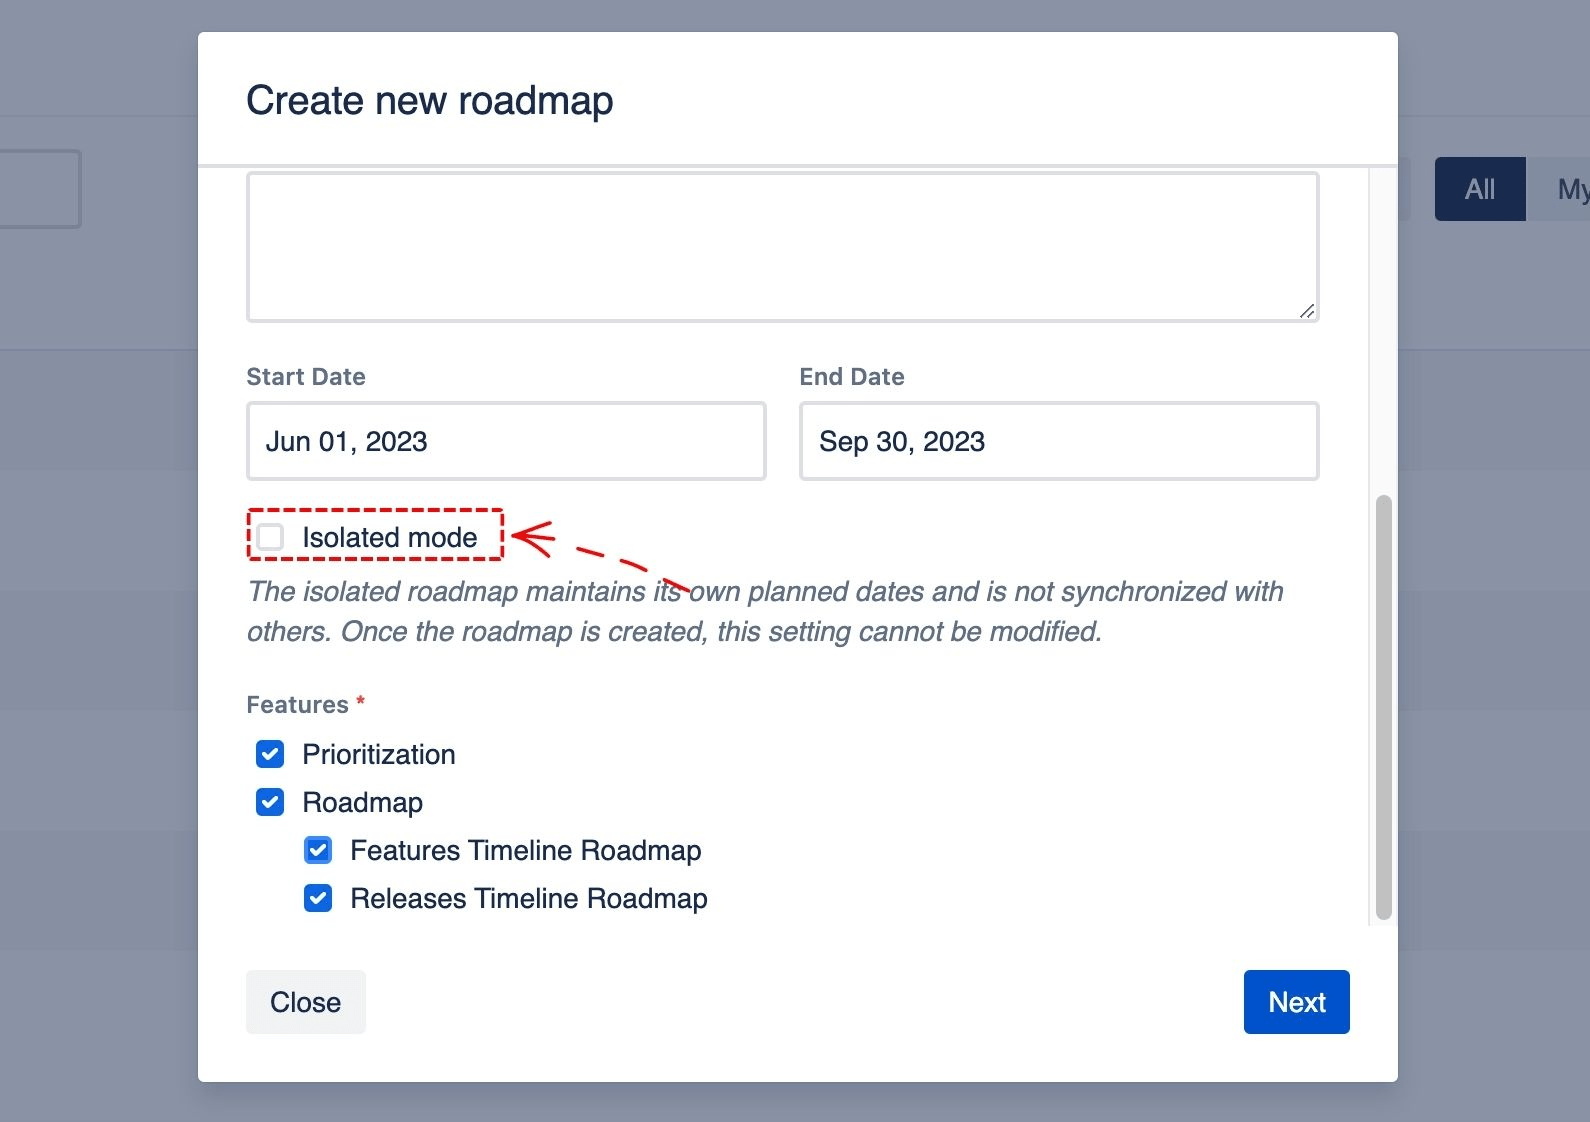Viewport: 1590px width, 1122px height.
Task: Enable the Isolated mode checkbox
Action: (271, 537)
